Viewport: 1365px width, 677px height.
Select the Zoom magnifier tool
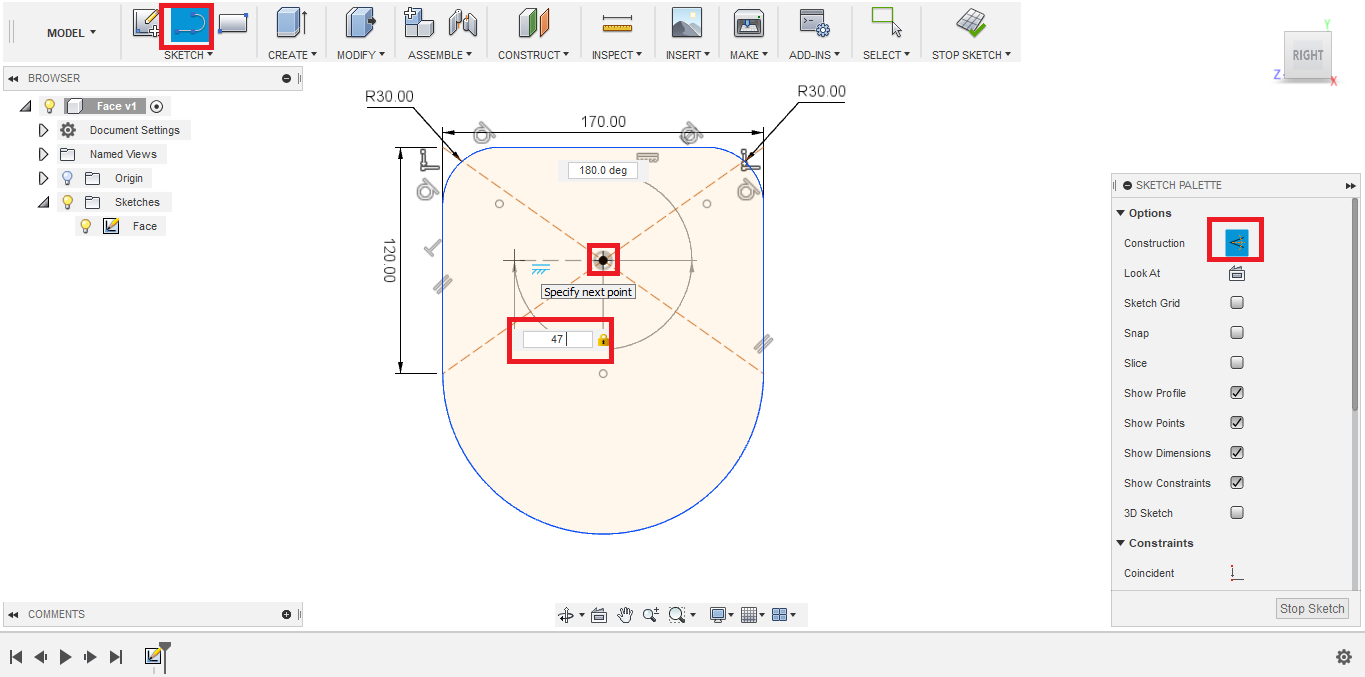[650, 615]
